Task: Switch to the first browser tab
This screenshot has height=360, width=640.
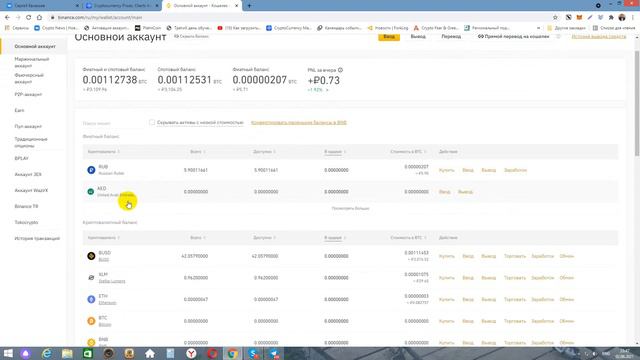Action: point(41,6)
